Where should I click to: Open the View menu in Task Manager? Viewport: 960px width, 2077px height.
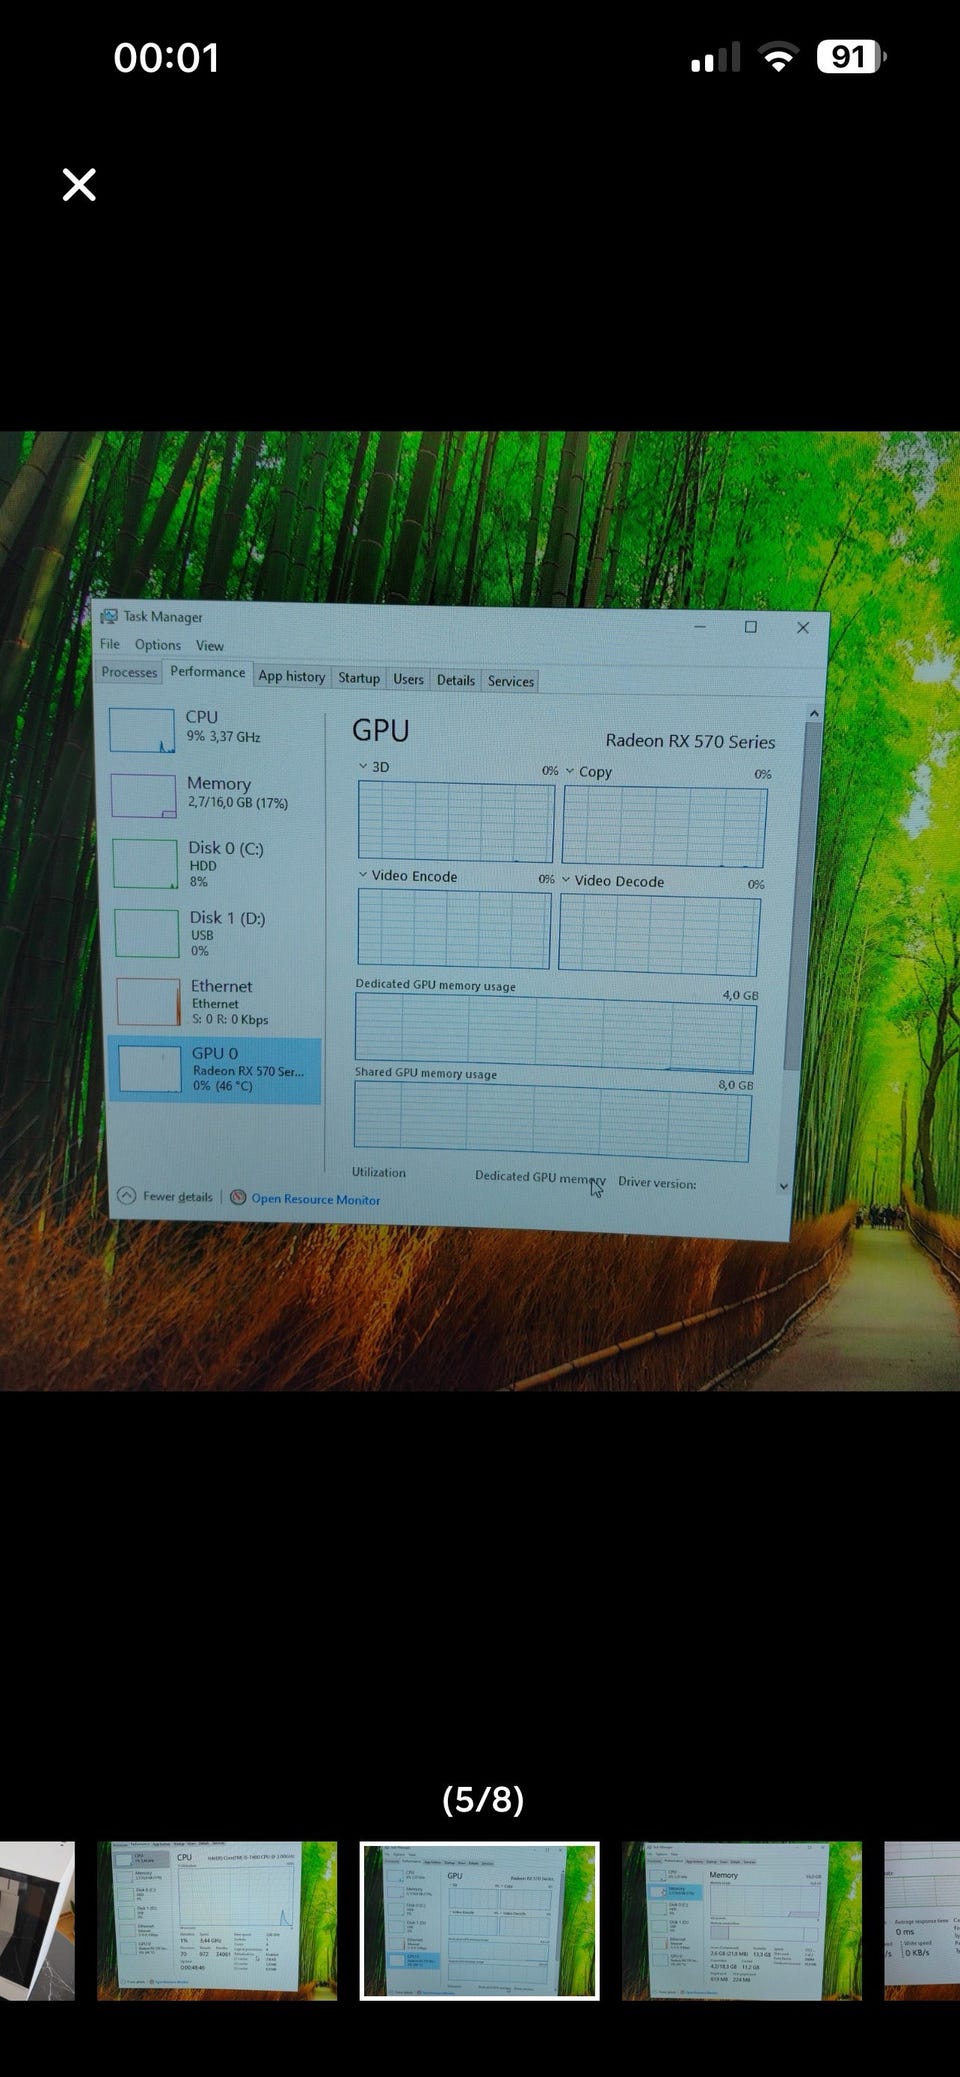click(210, 646)
